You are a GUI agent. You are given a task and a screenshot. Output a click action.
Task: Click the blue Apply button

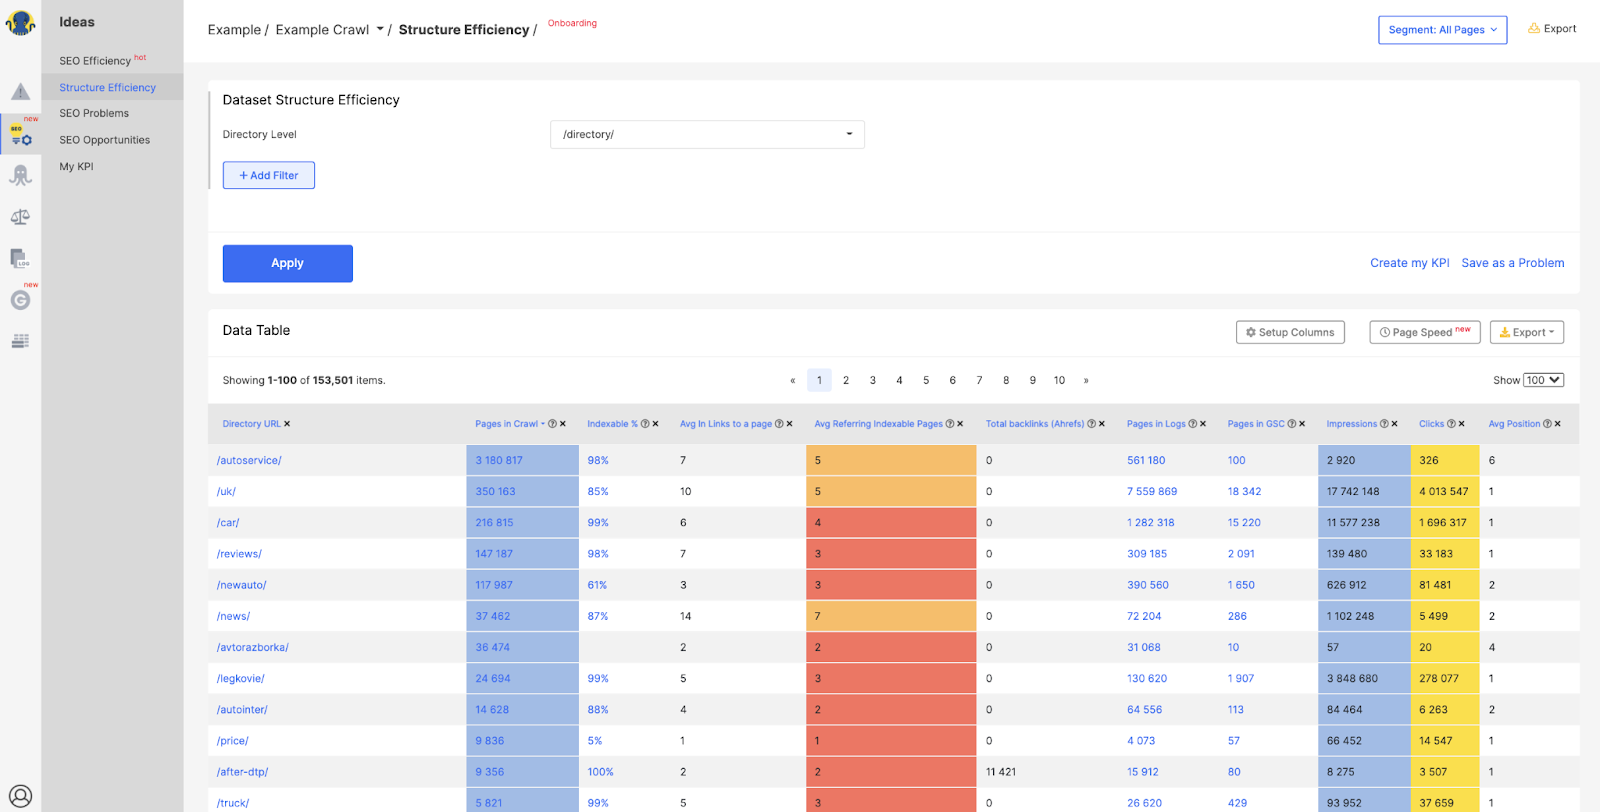[x=288, y=263]
